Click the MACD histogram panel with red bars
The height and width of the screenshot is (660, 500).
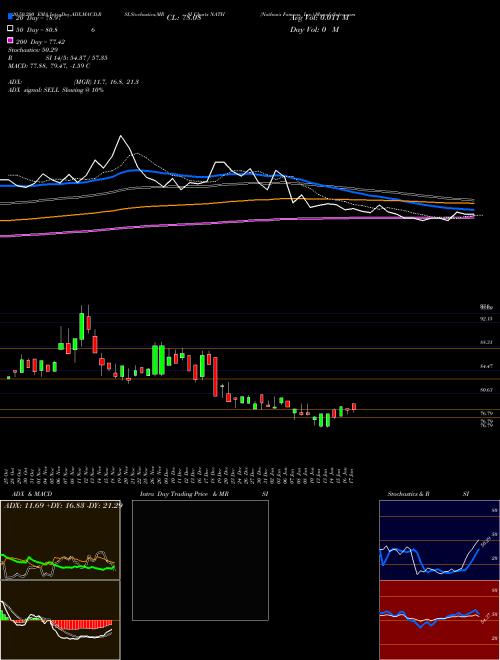coord(60,620)
